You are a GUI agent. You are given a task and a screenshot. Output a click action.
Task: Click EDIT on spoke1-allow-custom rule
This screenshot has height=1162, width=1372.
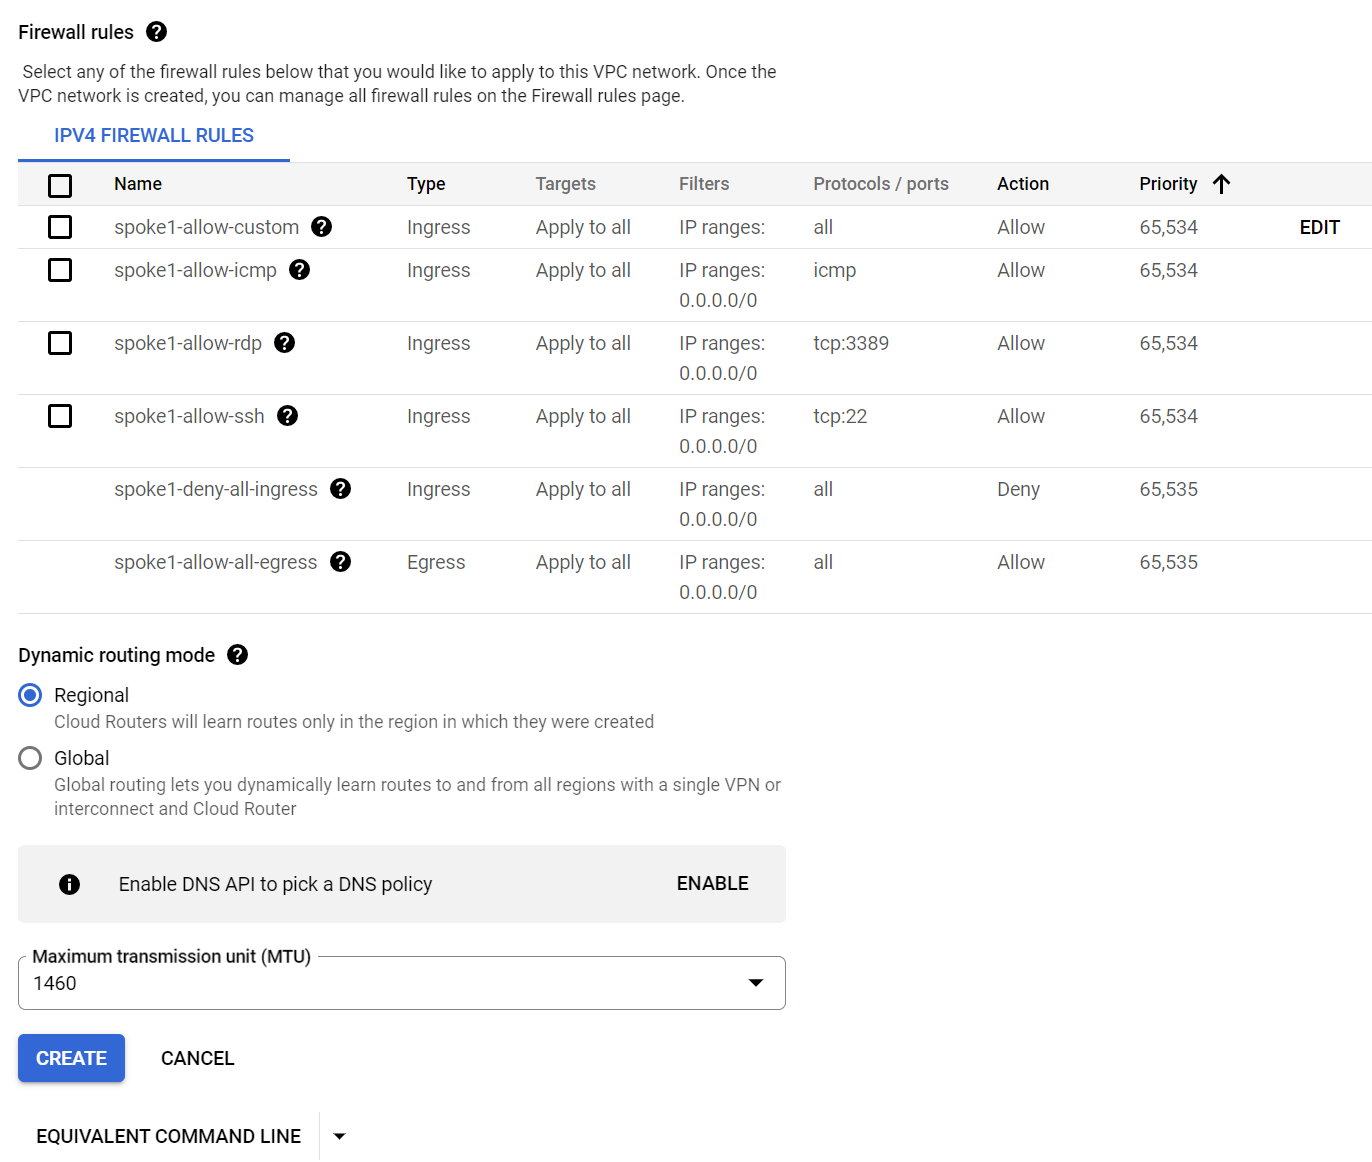tap(1319, 227)
